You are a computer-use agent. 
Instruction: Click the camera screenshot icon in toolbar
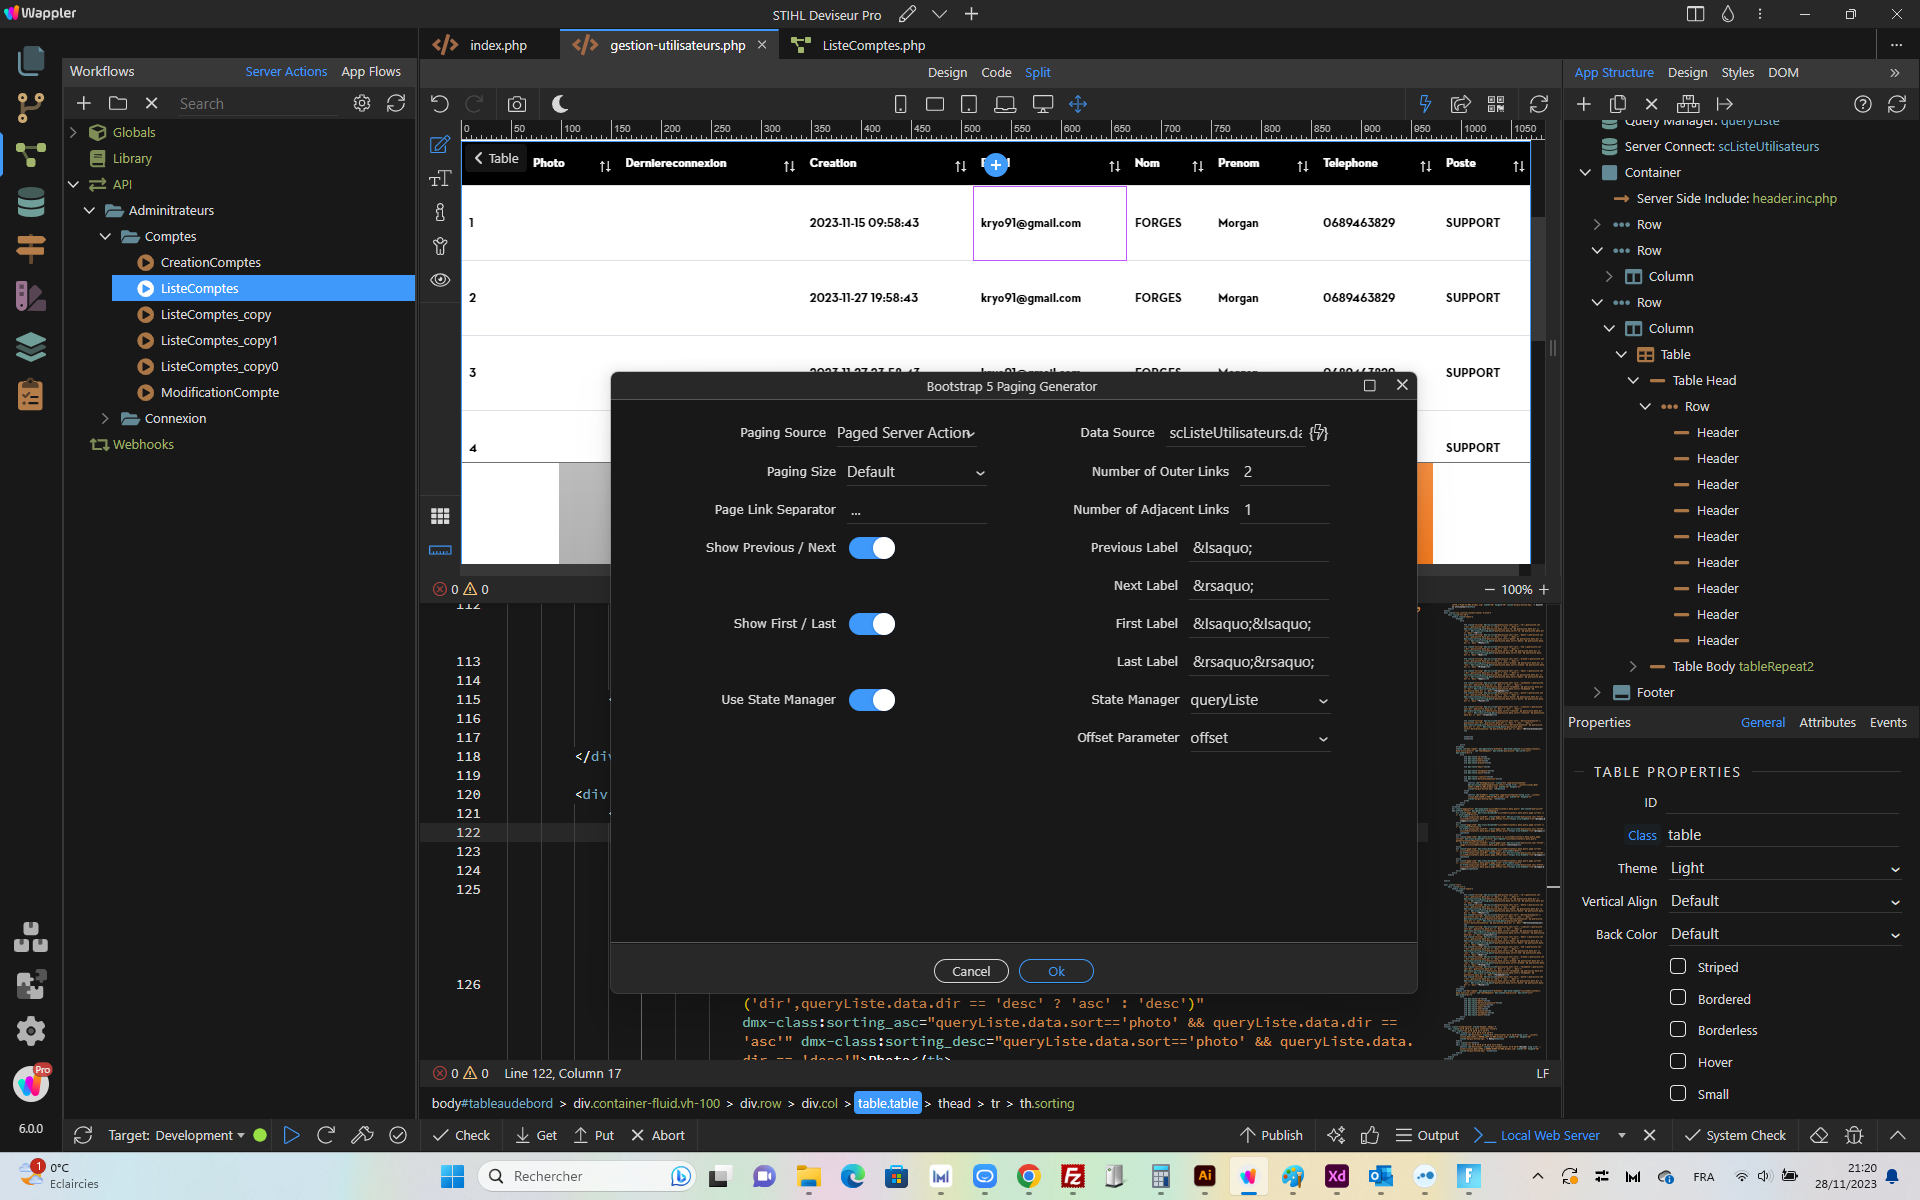[516, 104]
